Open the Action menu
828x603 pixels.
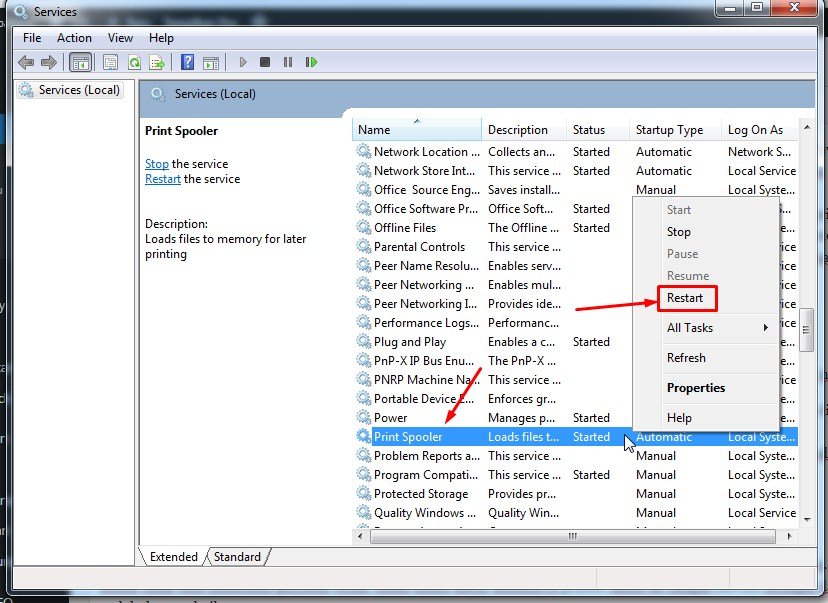[x=74, y=38]
